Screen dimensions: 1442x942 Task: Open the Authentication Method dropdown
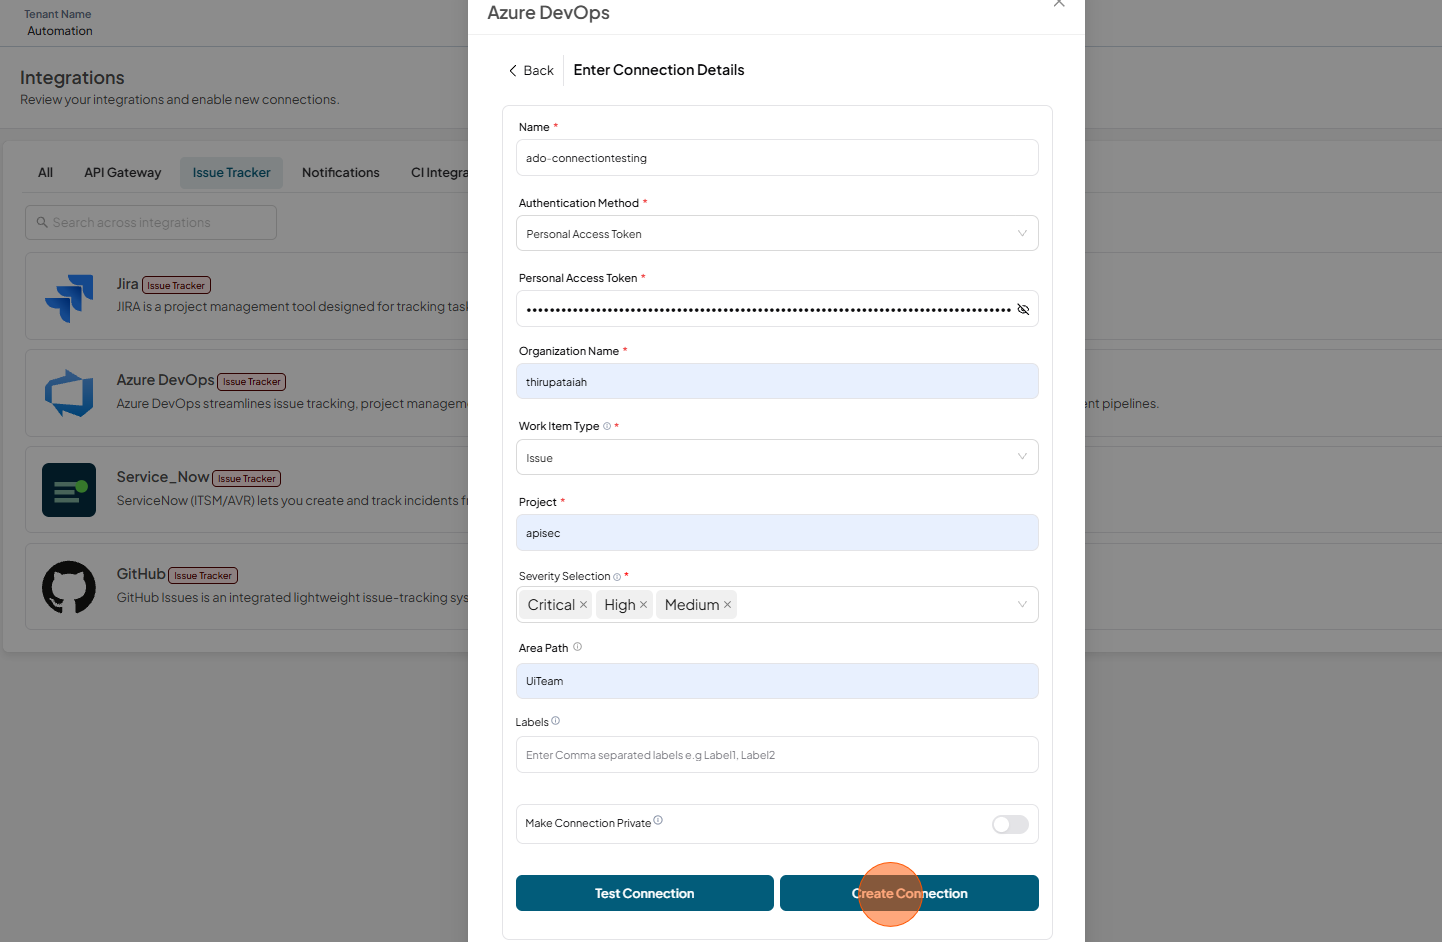coord(777,233)
